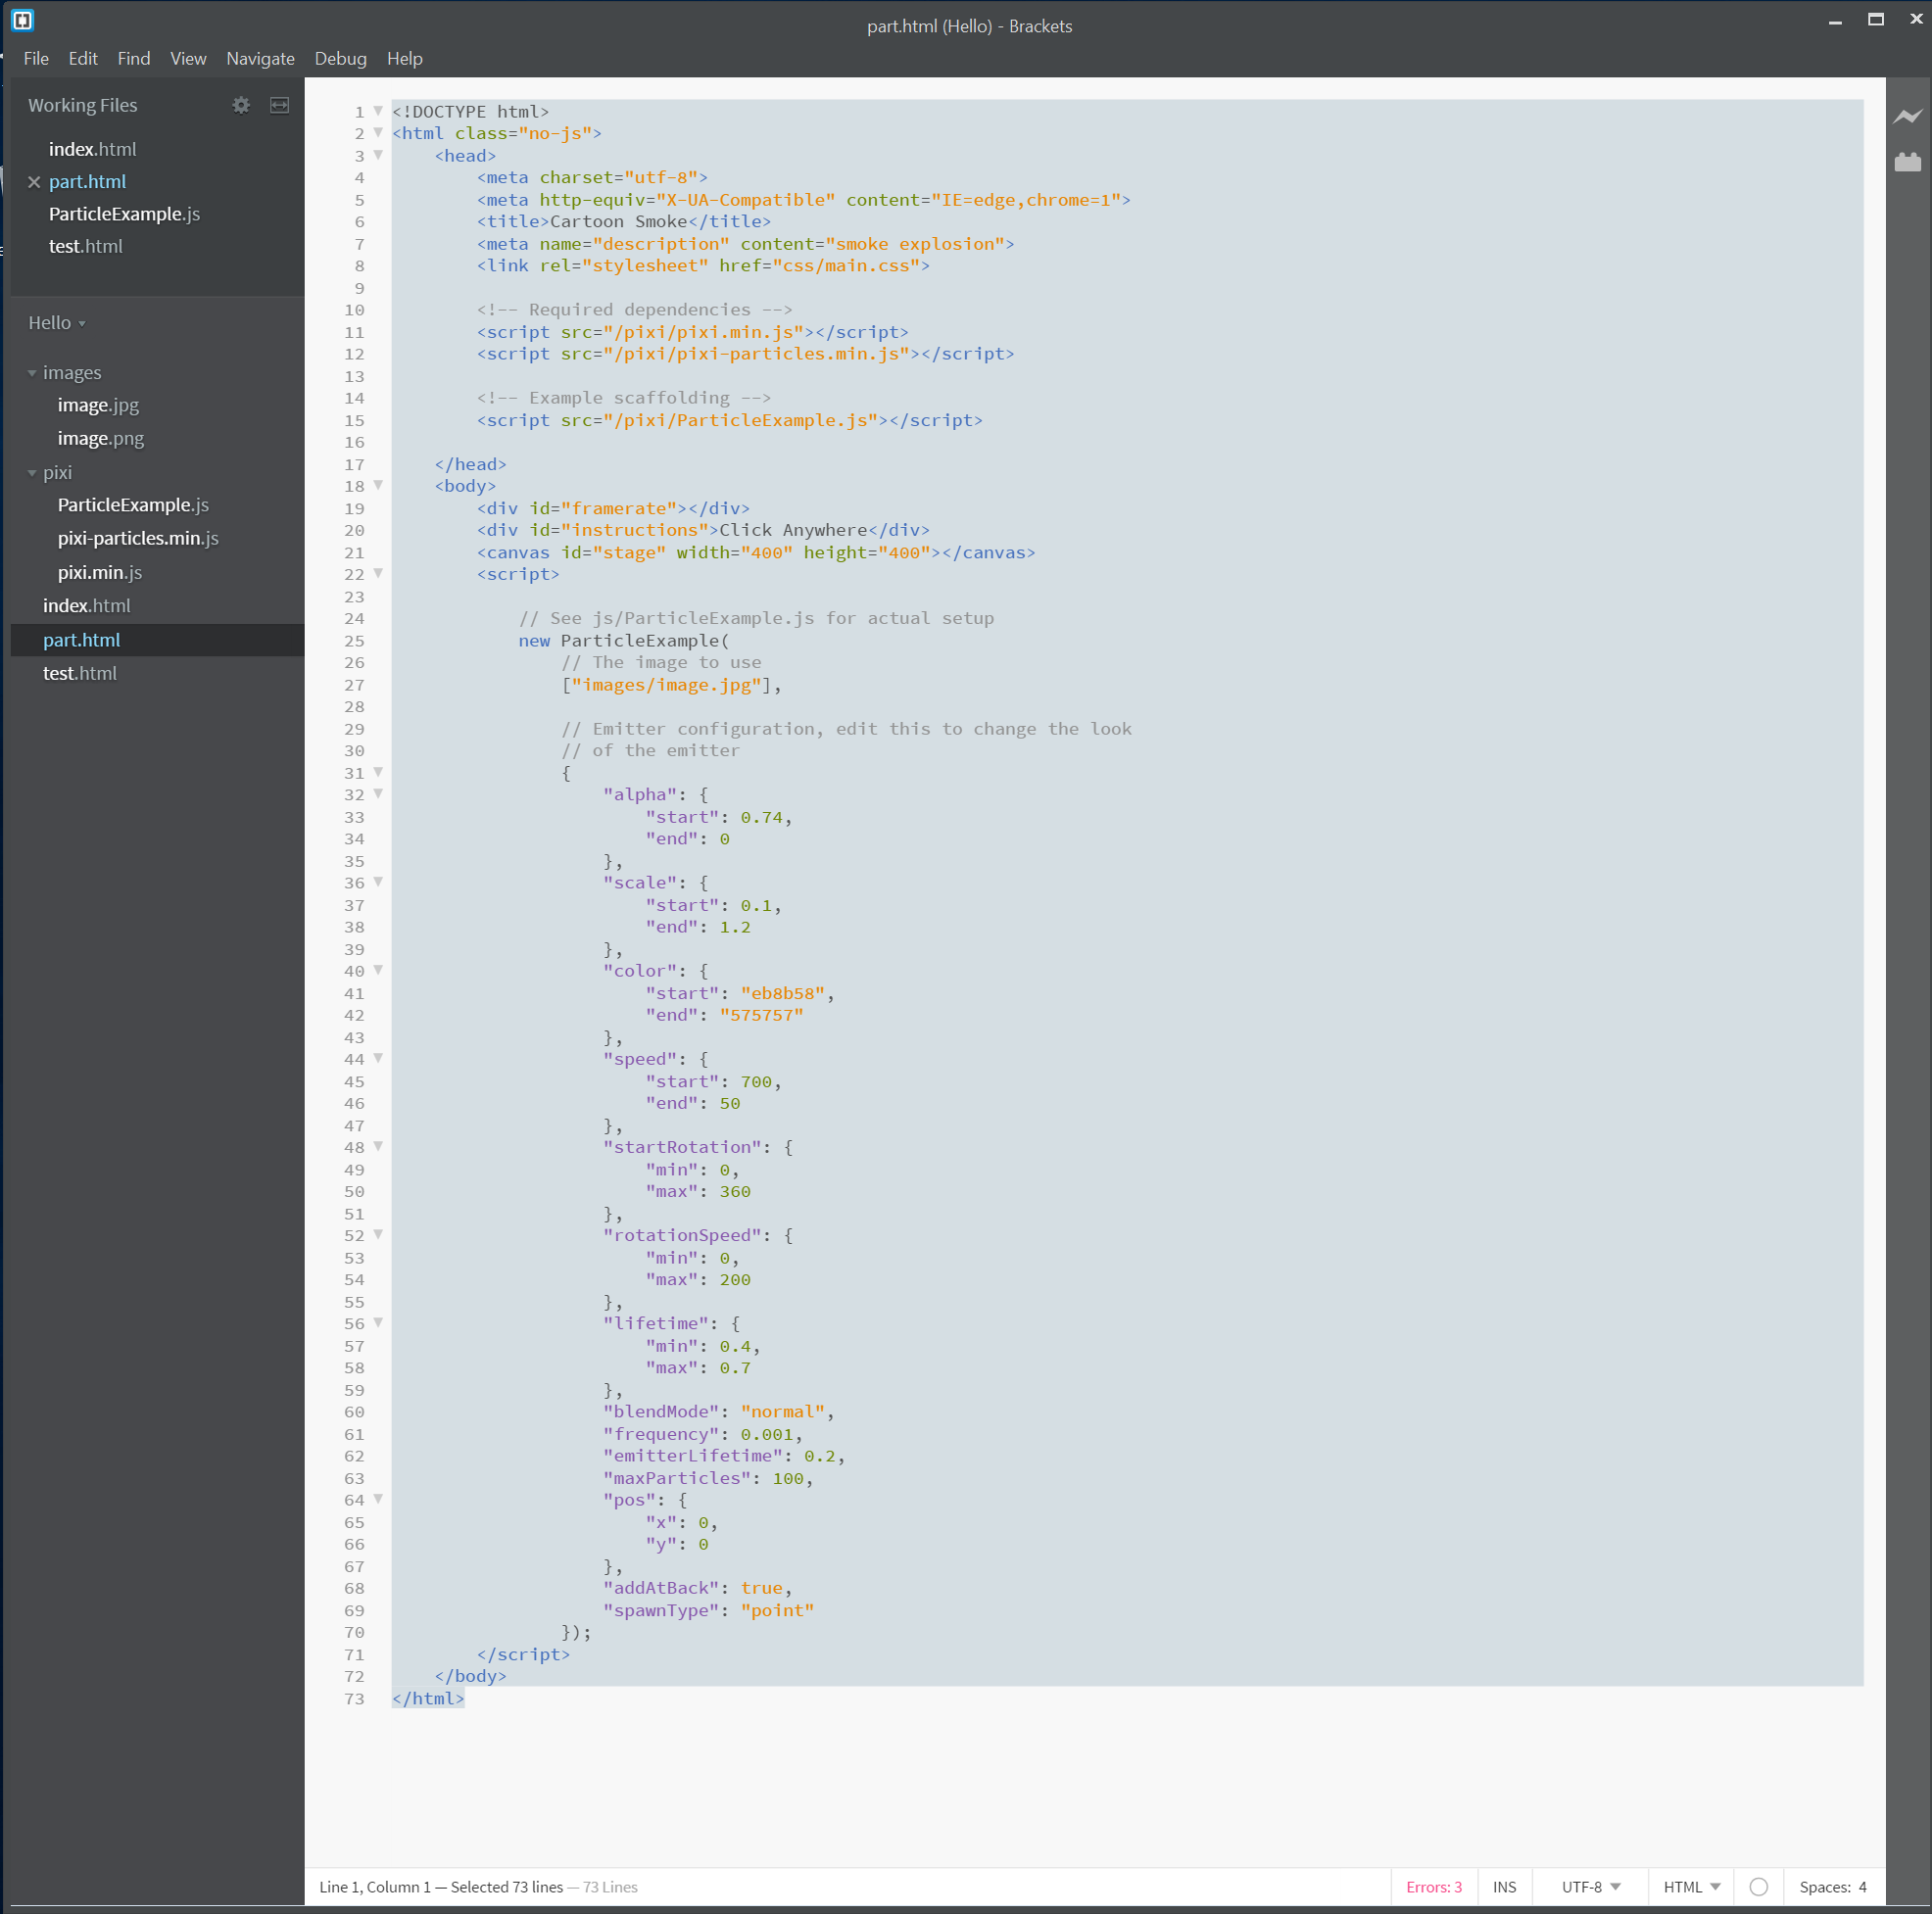Image resolution: width=1932 pixels, height=1914 pixels.
Task: Click the linting status circle in status bar
Action: 1758,1887
